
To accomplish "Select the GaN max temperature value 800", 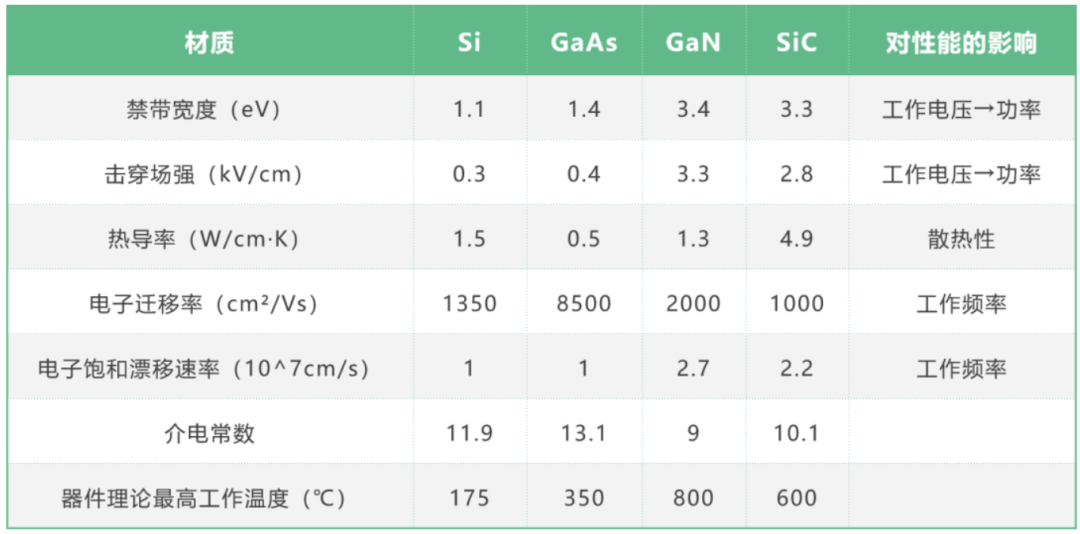I will (x=693, y=498).
